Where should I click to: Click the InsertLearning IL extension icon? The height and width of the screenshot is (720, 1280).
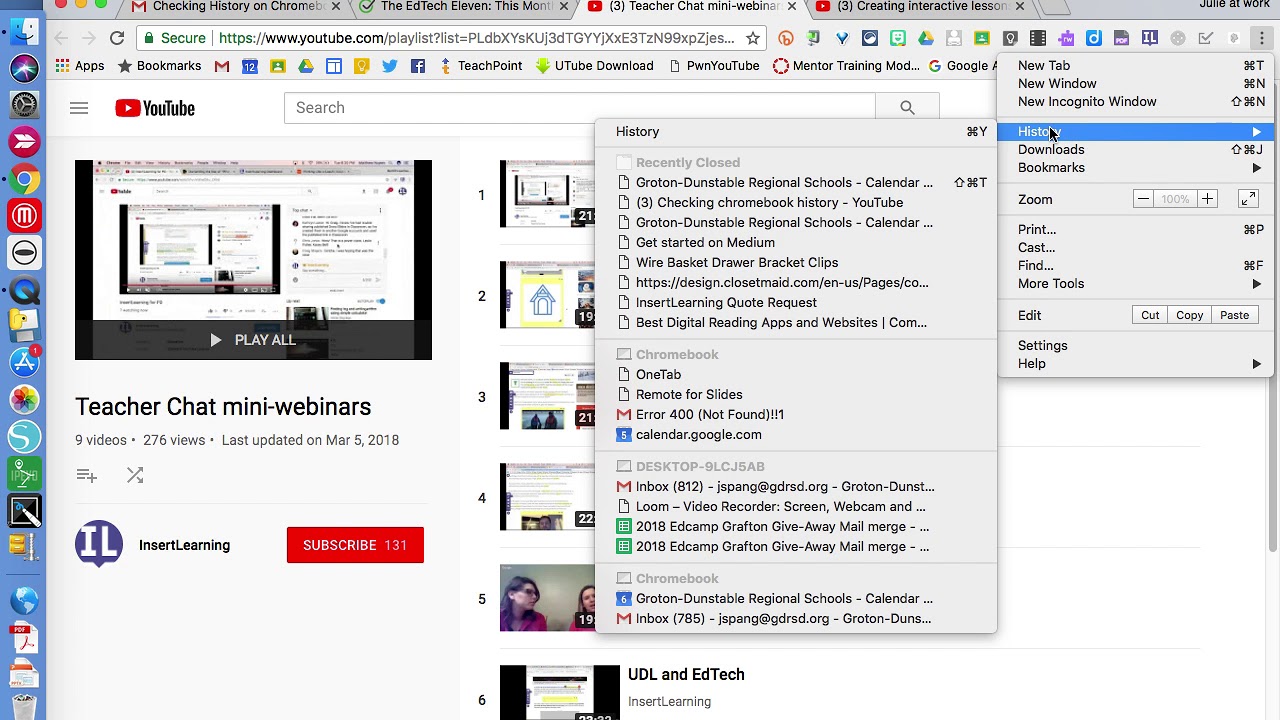pos(1150,38)
